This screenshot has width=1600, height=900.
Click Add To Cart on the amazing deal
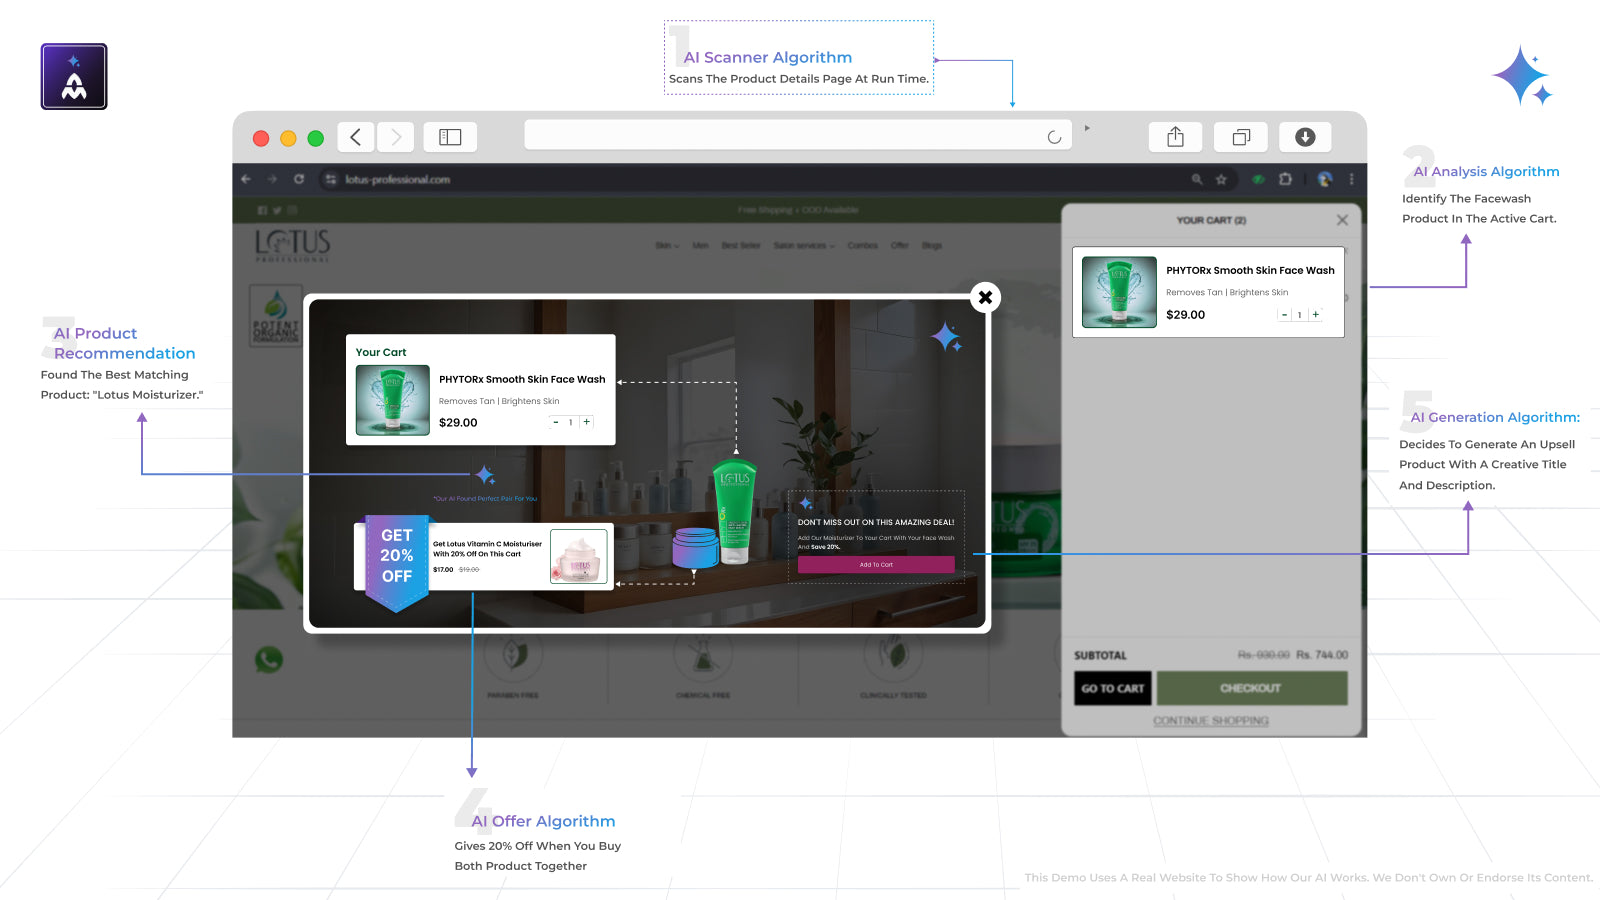[x=875, y=564]
